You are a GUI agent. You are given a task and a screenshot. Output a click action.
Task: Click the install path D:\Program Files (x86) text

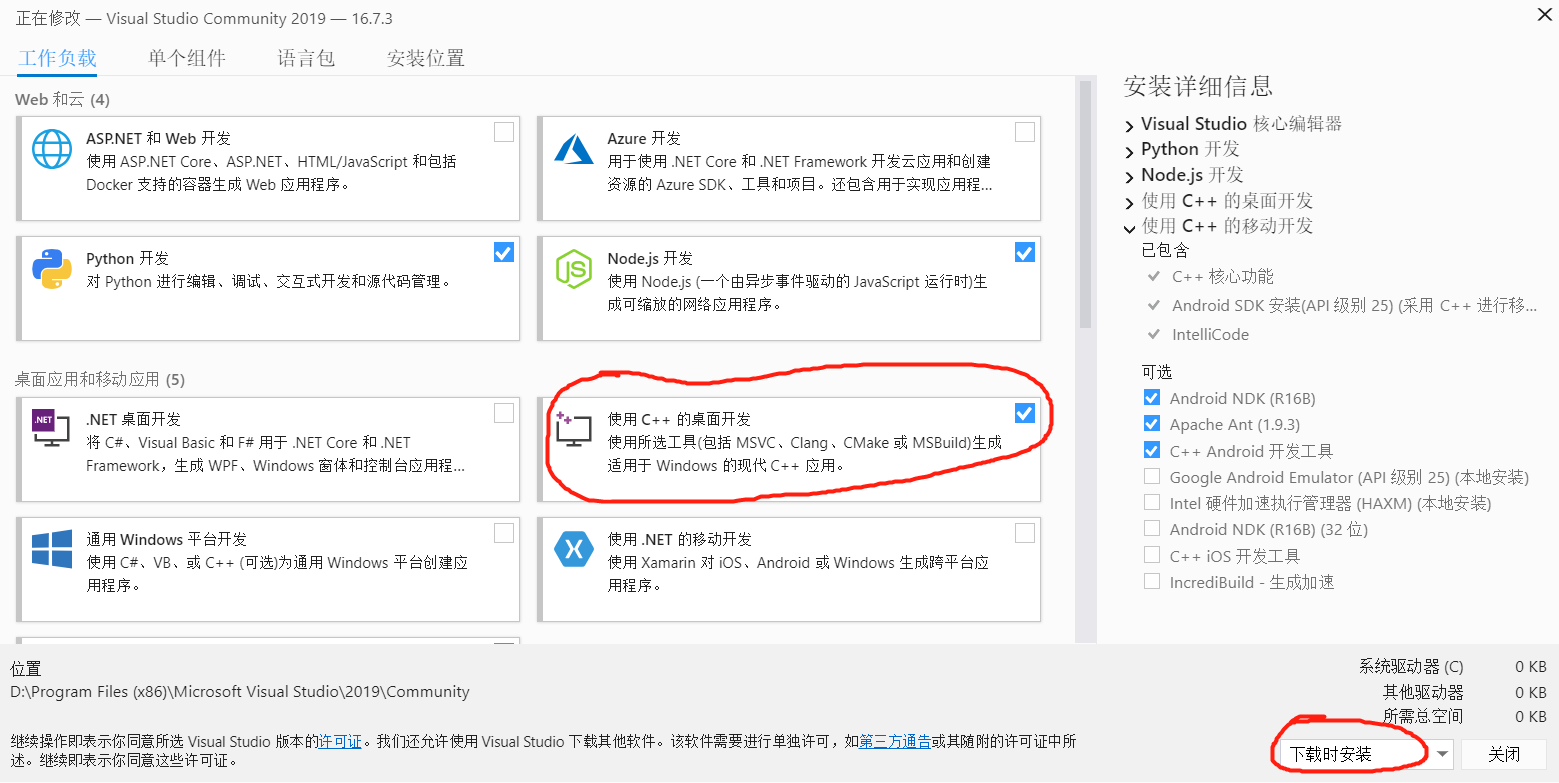240,691
